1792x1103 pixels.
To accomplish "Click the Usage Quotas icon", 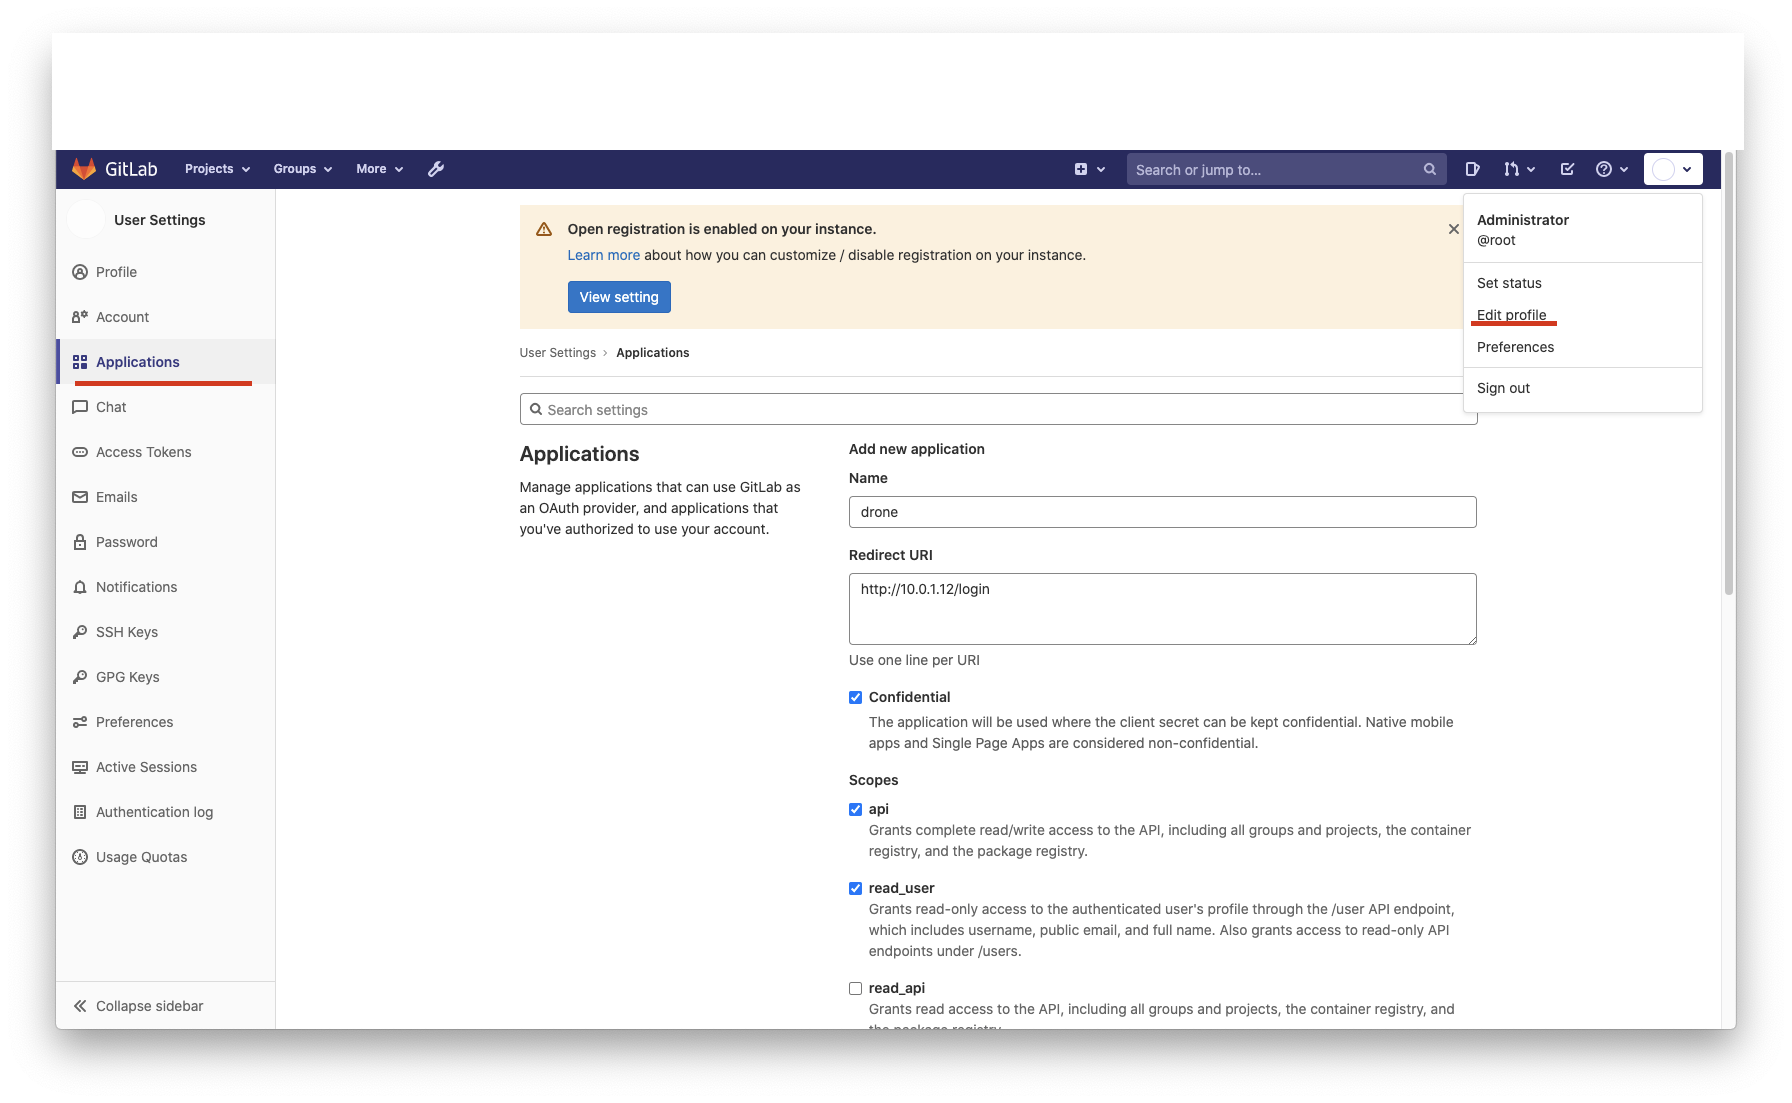I will click(x=80, y=857).
